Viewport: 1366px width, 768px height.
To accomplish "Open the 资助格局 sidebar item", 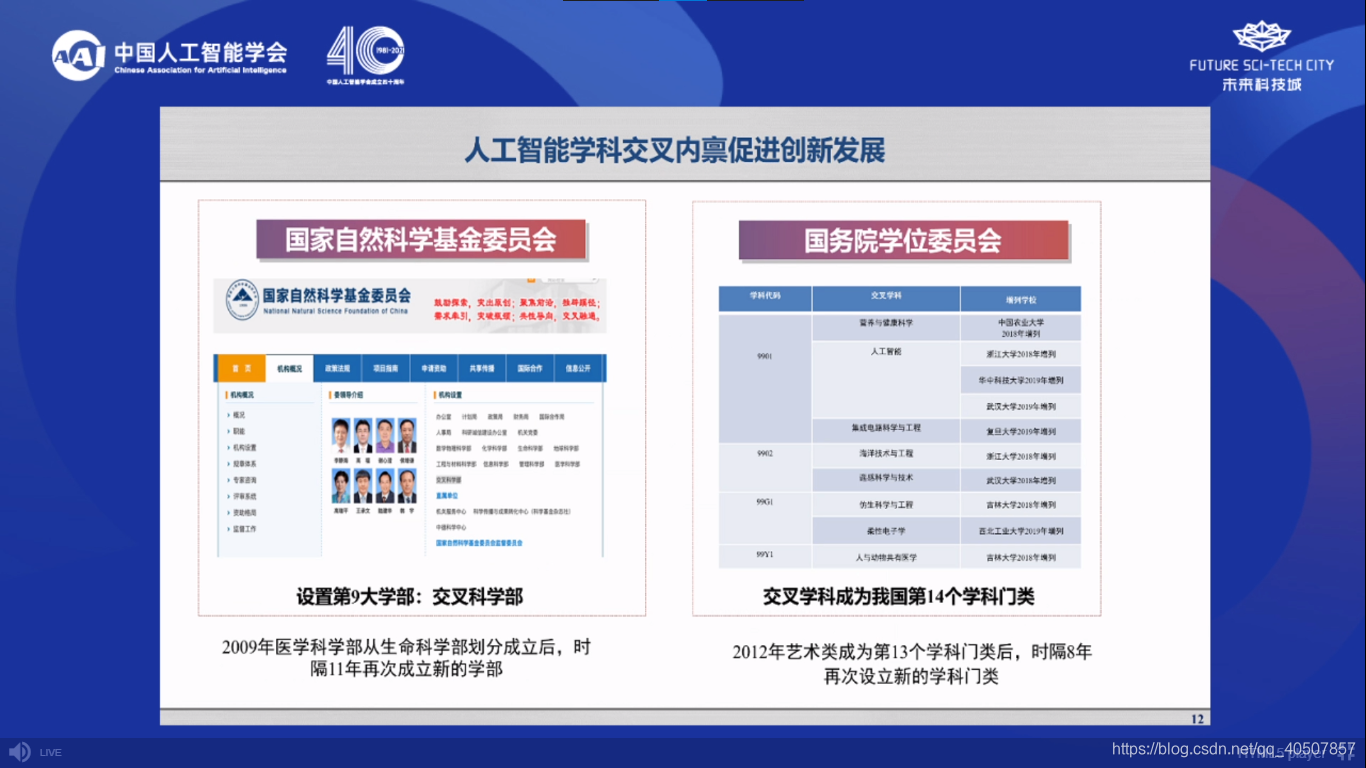I will [244, 512].
